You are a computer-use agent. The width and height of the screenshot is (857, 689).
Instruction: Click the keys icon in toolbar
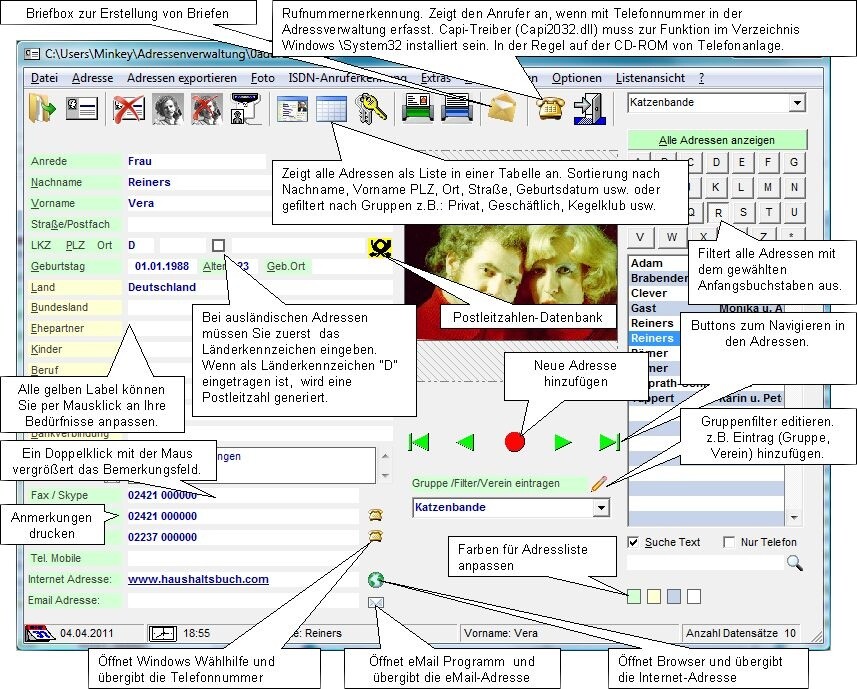click(x=371, y=108)
